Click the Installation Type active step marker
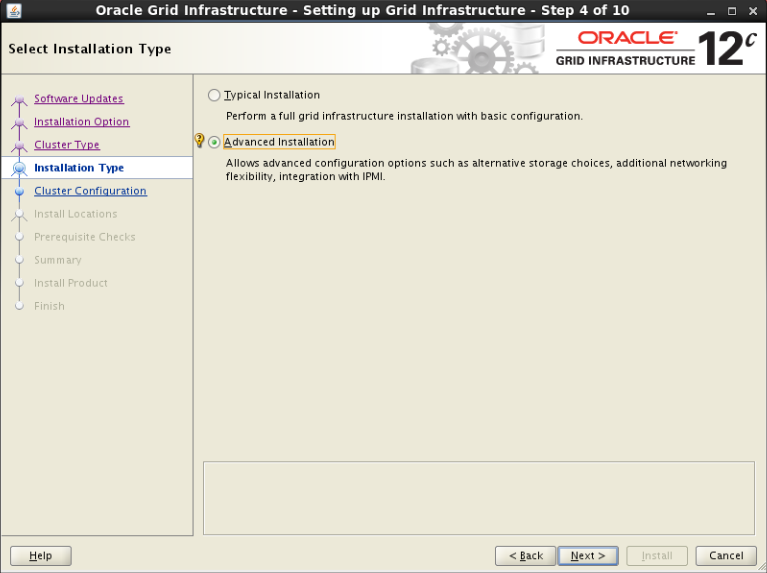The height and width of the screenshot is (573, 767). click(20, 168)
